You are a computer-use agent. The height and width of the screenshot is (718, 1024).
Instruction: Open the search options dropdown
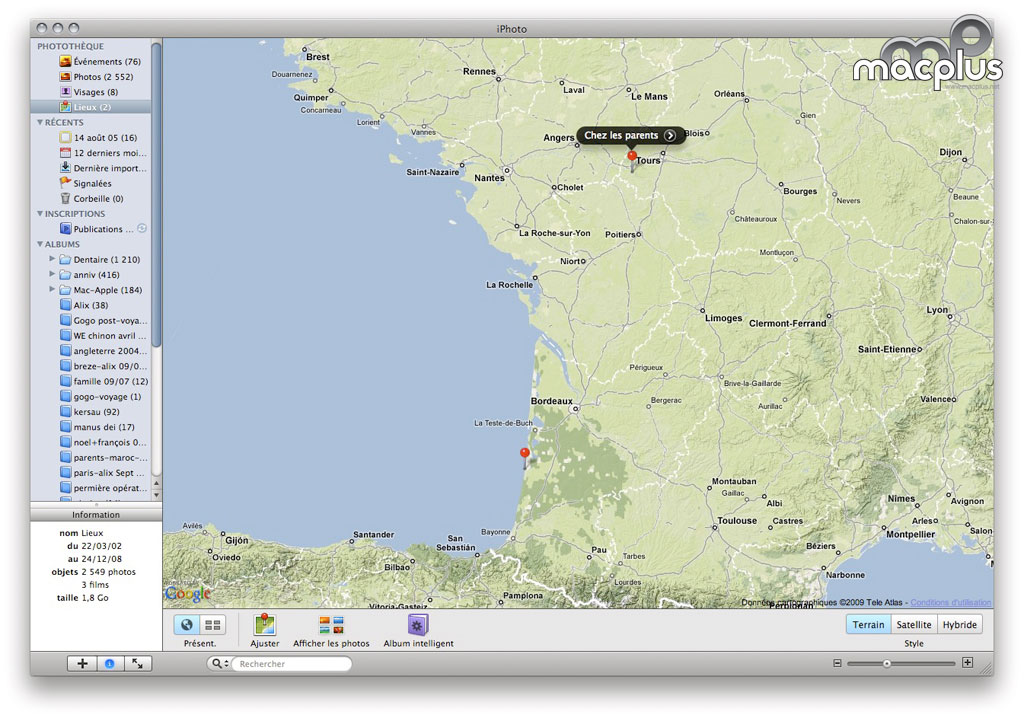point(219,664)
